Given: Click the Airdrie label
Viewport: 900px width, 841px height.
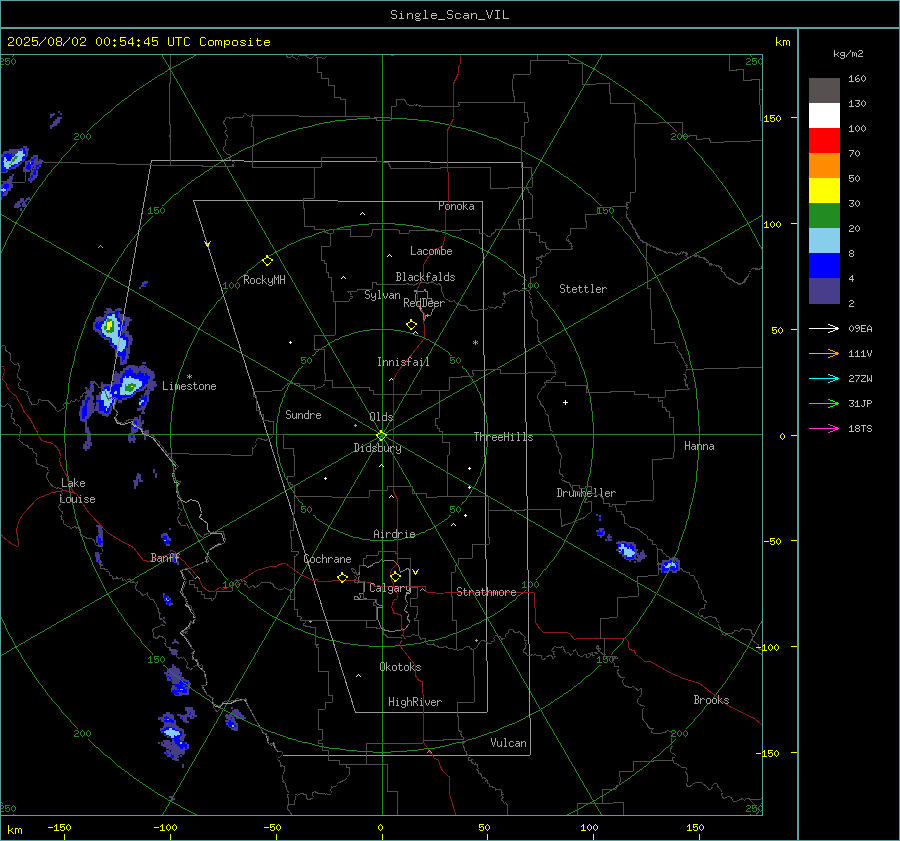Looking at the screenshot, I should coord(394,534).
